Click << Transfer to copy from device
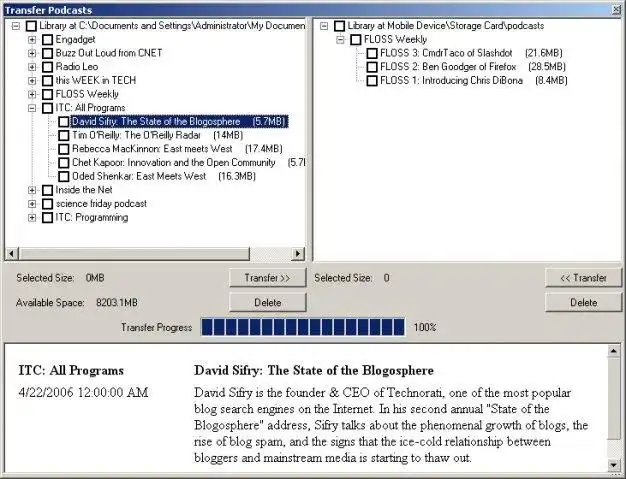Viewport: 626px width, 479px height. point(583,278)
